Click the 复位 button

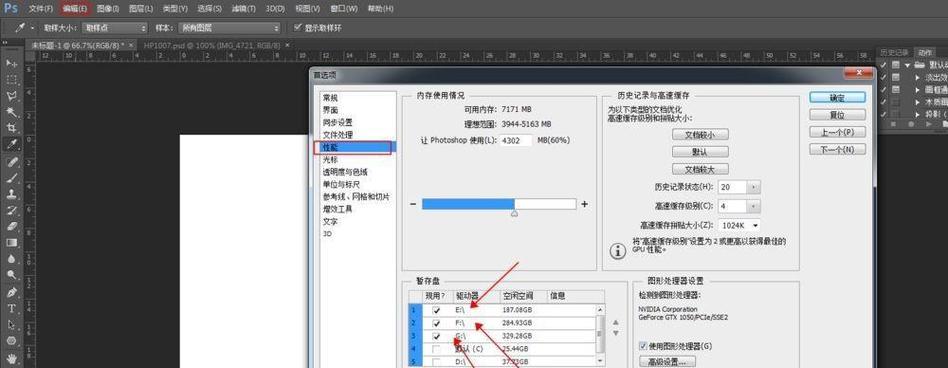[837, 115]
